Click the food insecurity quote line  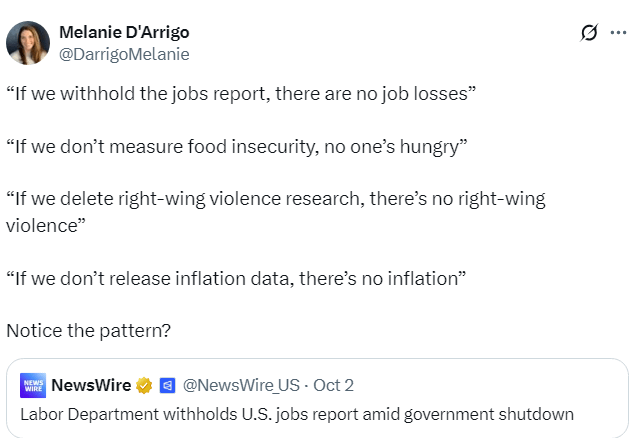237,146
